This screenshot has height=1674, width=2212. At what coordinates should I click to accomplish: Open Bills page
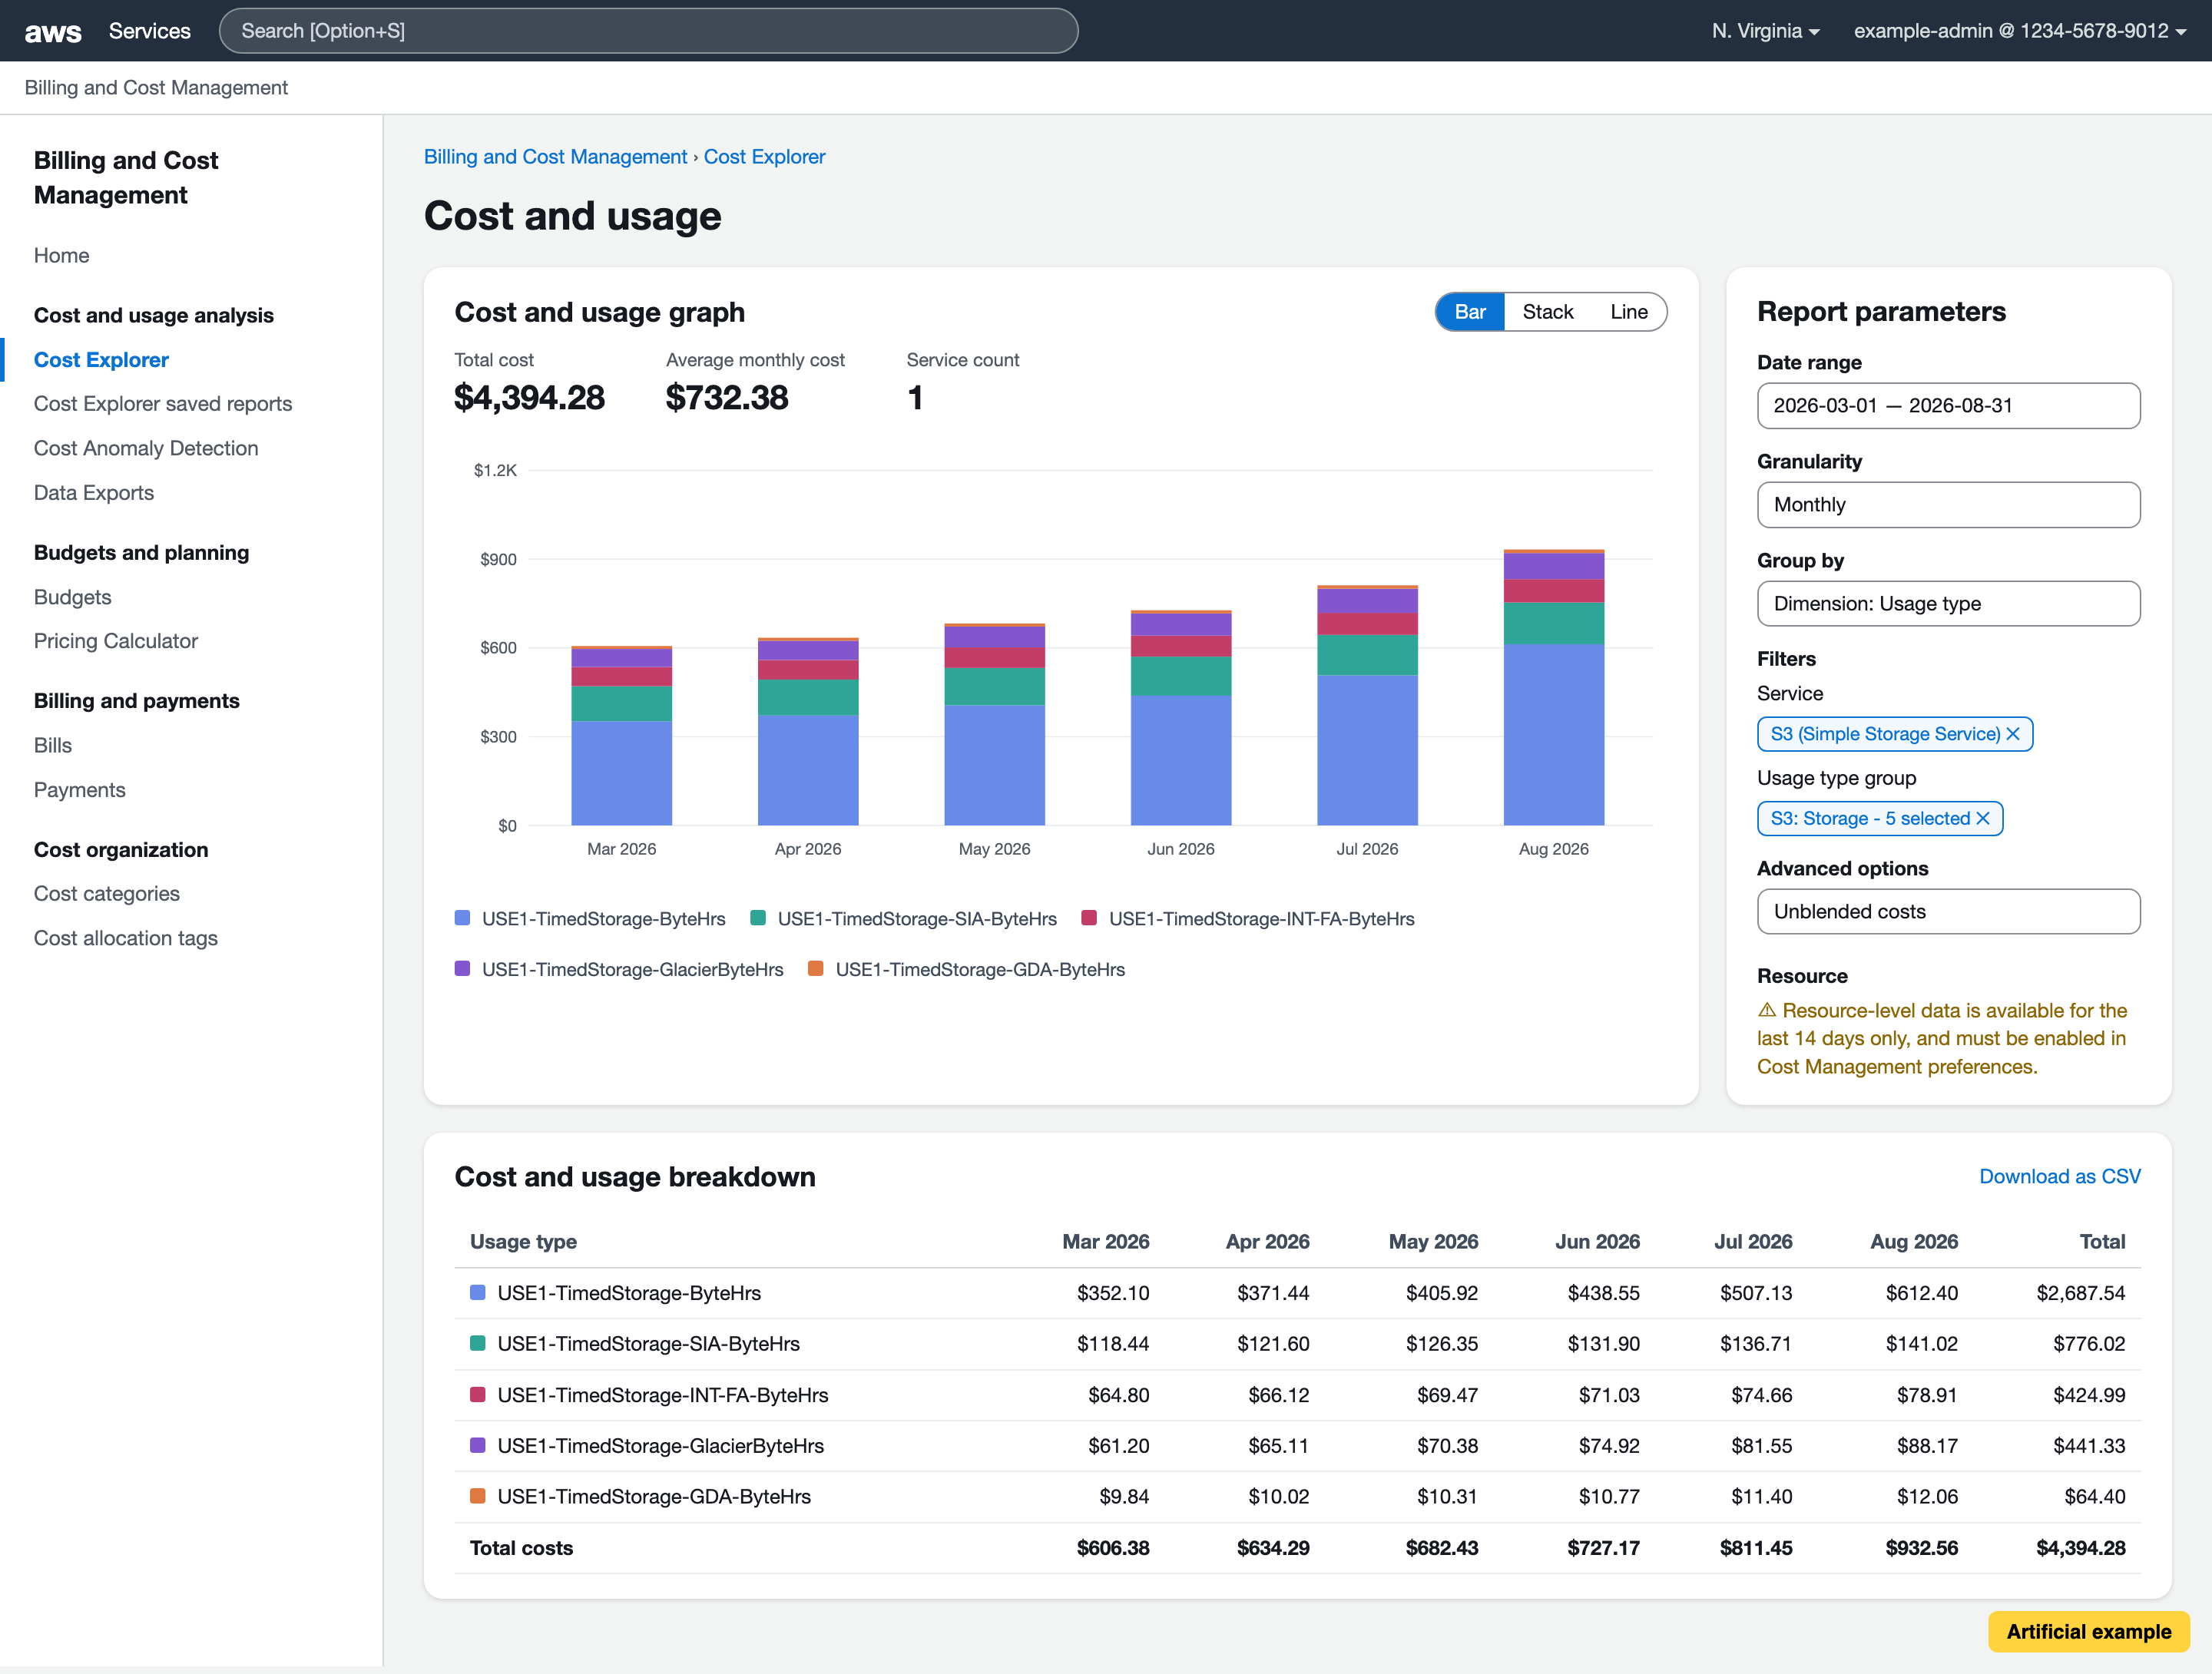[x=53, y=745]
